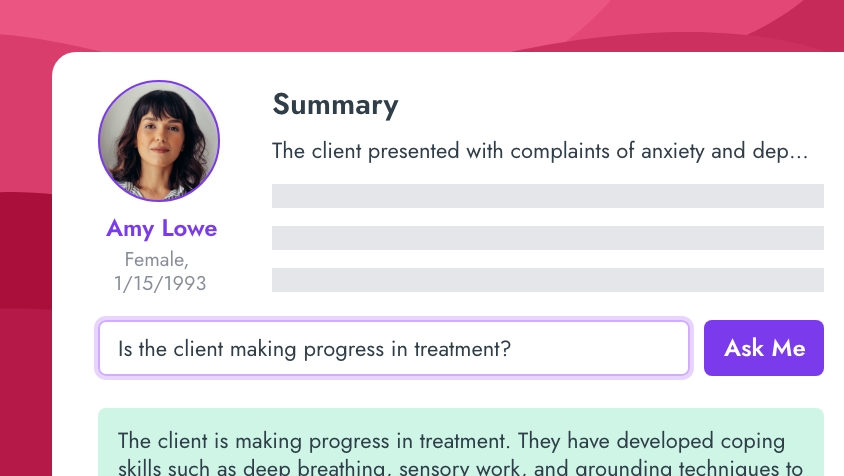Select the third gray placeholder bar
This screenshot has height=476, width=844.
pyautogui.click(x=547, y=280)
